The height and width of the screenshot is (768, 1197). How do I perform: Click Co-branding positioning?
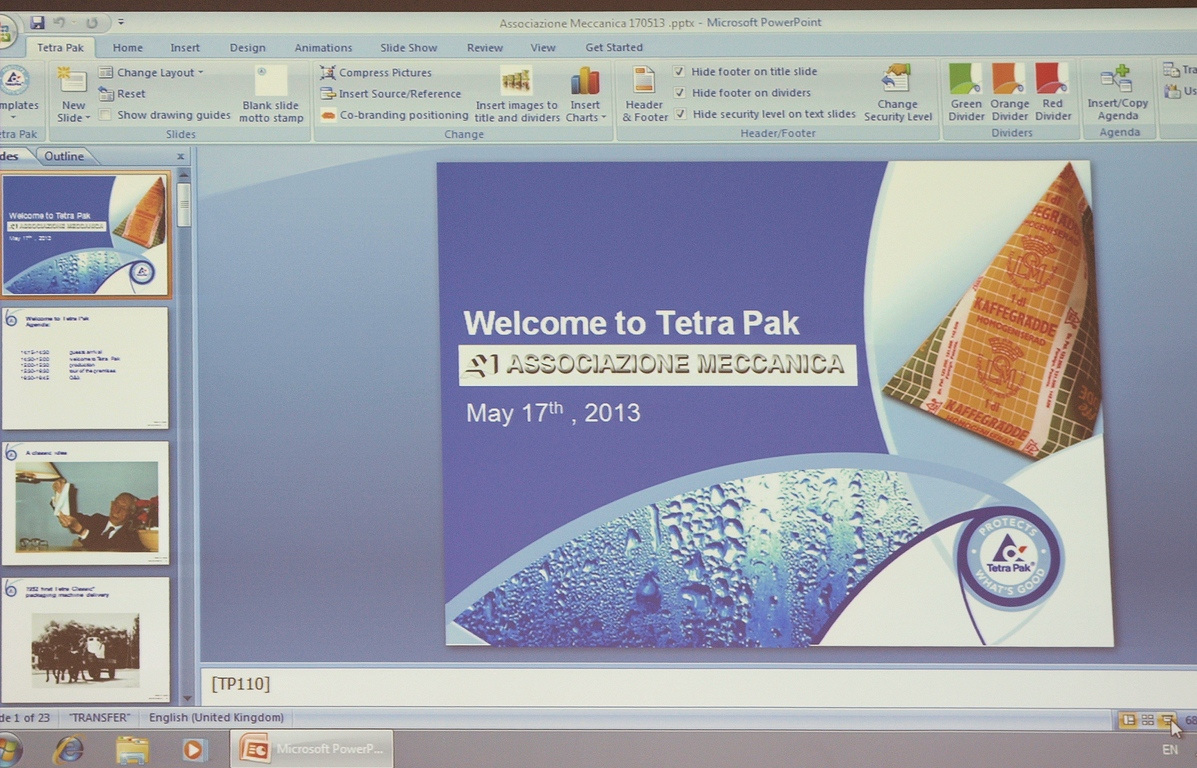point(394,115)
